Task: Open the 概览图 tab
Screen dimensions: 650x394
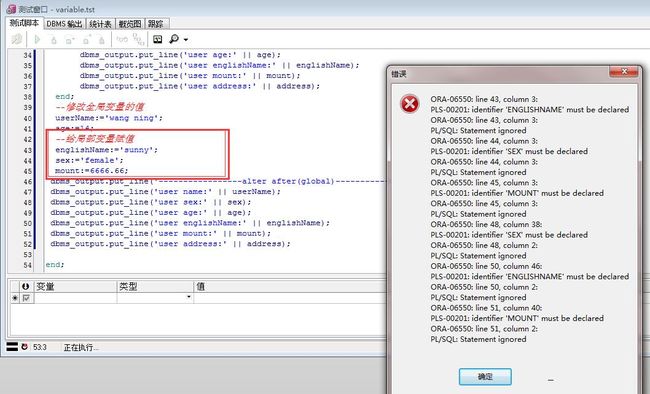Action: click(130, 24)
